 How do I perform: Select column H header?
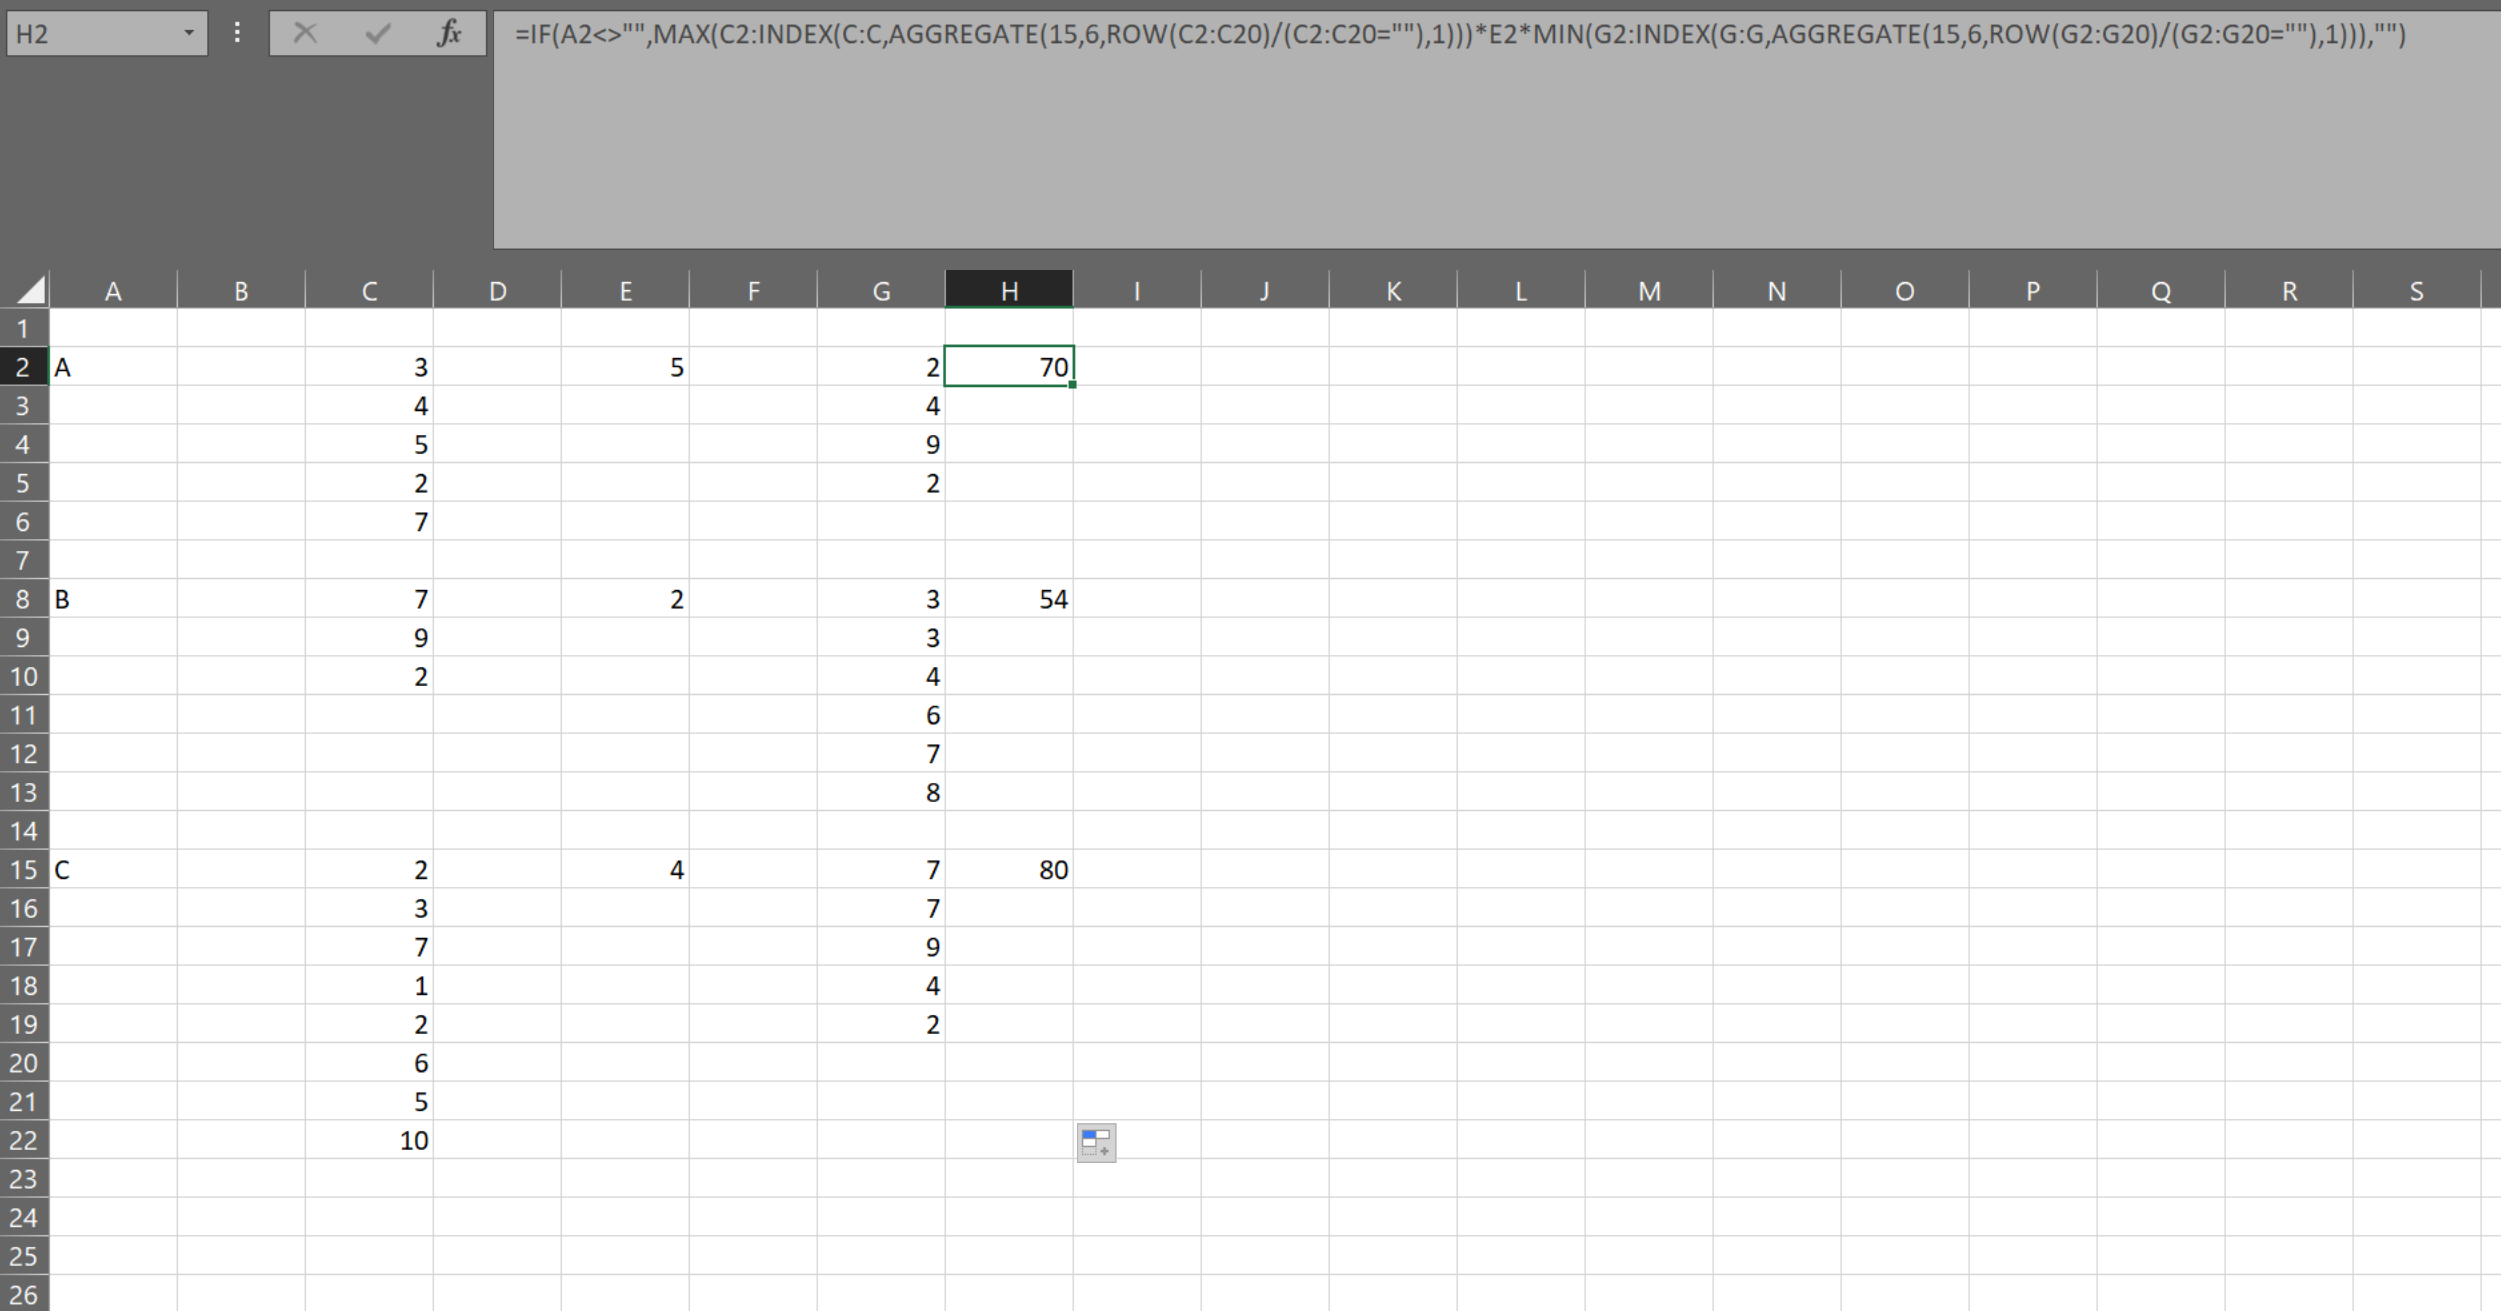[x=1009, y=291]
